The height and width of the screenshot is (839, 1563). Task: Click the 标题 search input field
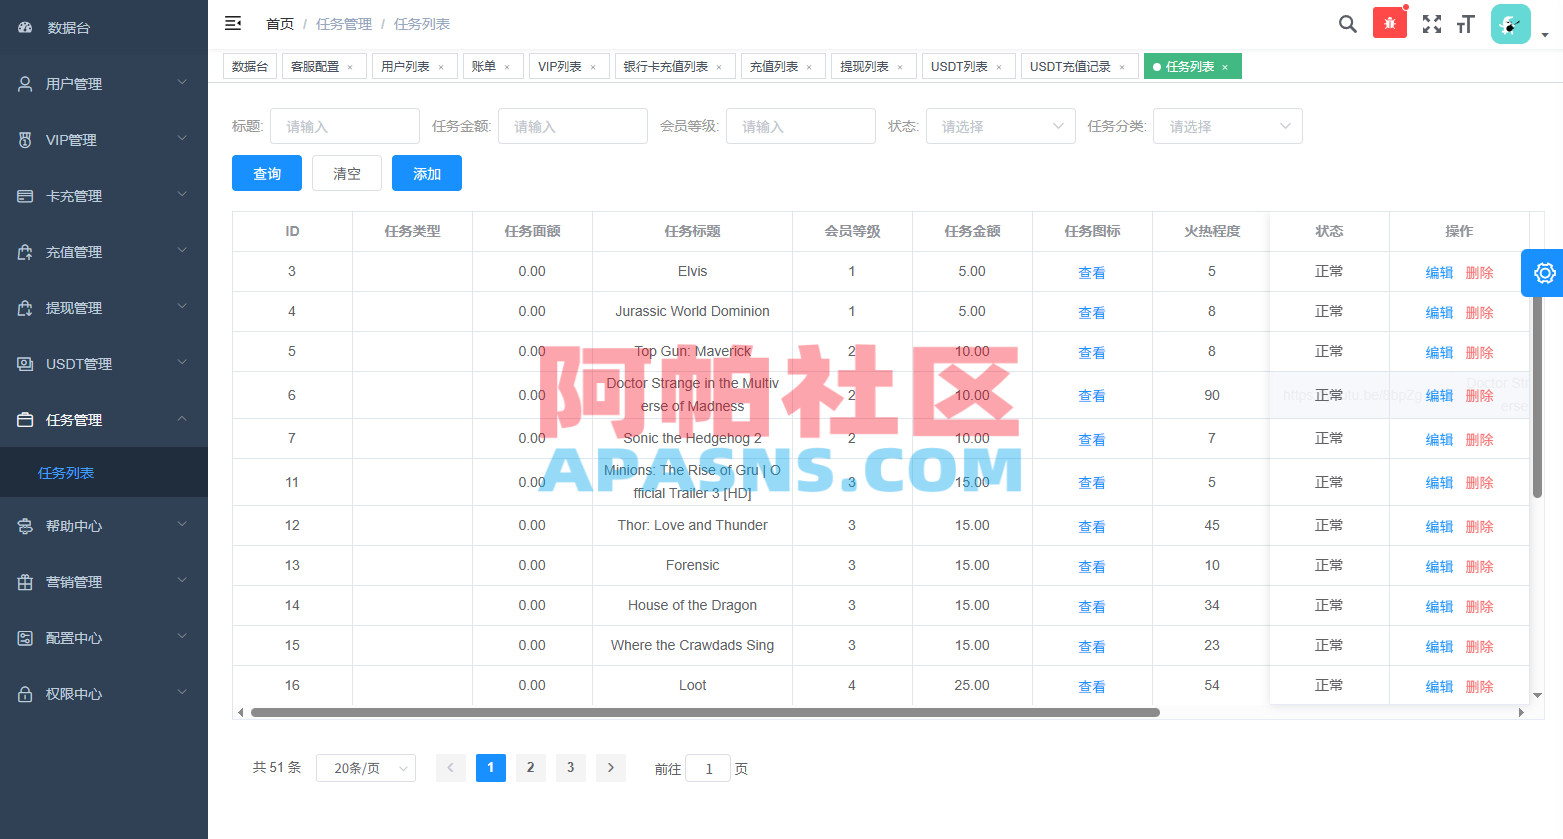345,126
